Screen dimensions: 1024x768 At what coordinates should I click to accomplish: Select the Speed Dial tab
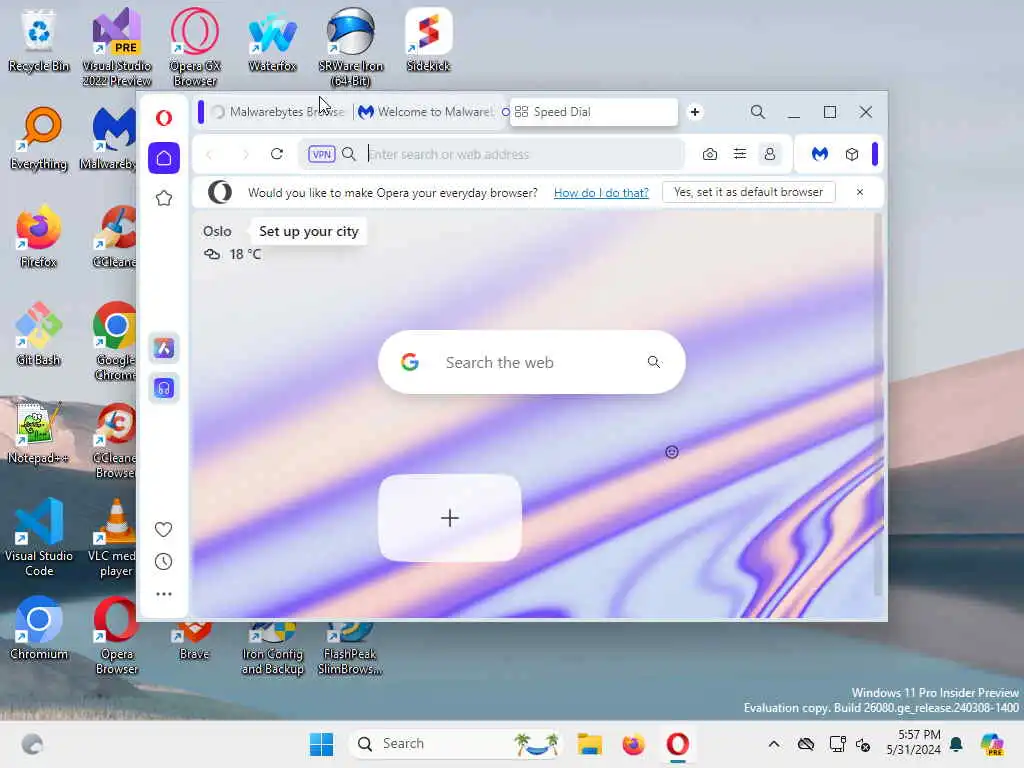(594, 112)
